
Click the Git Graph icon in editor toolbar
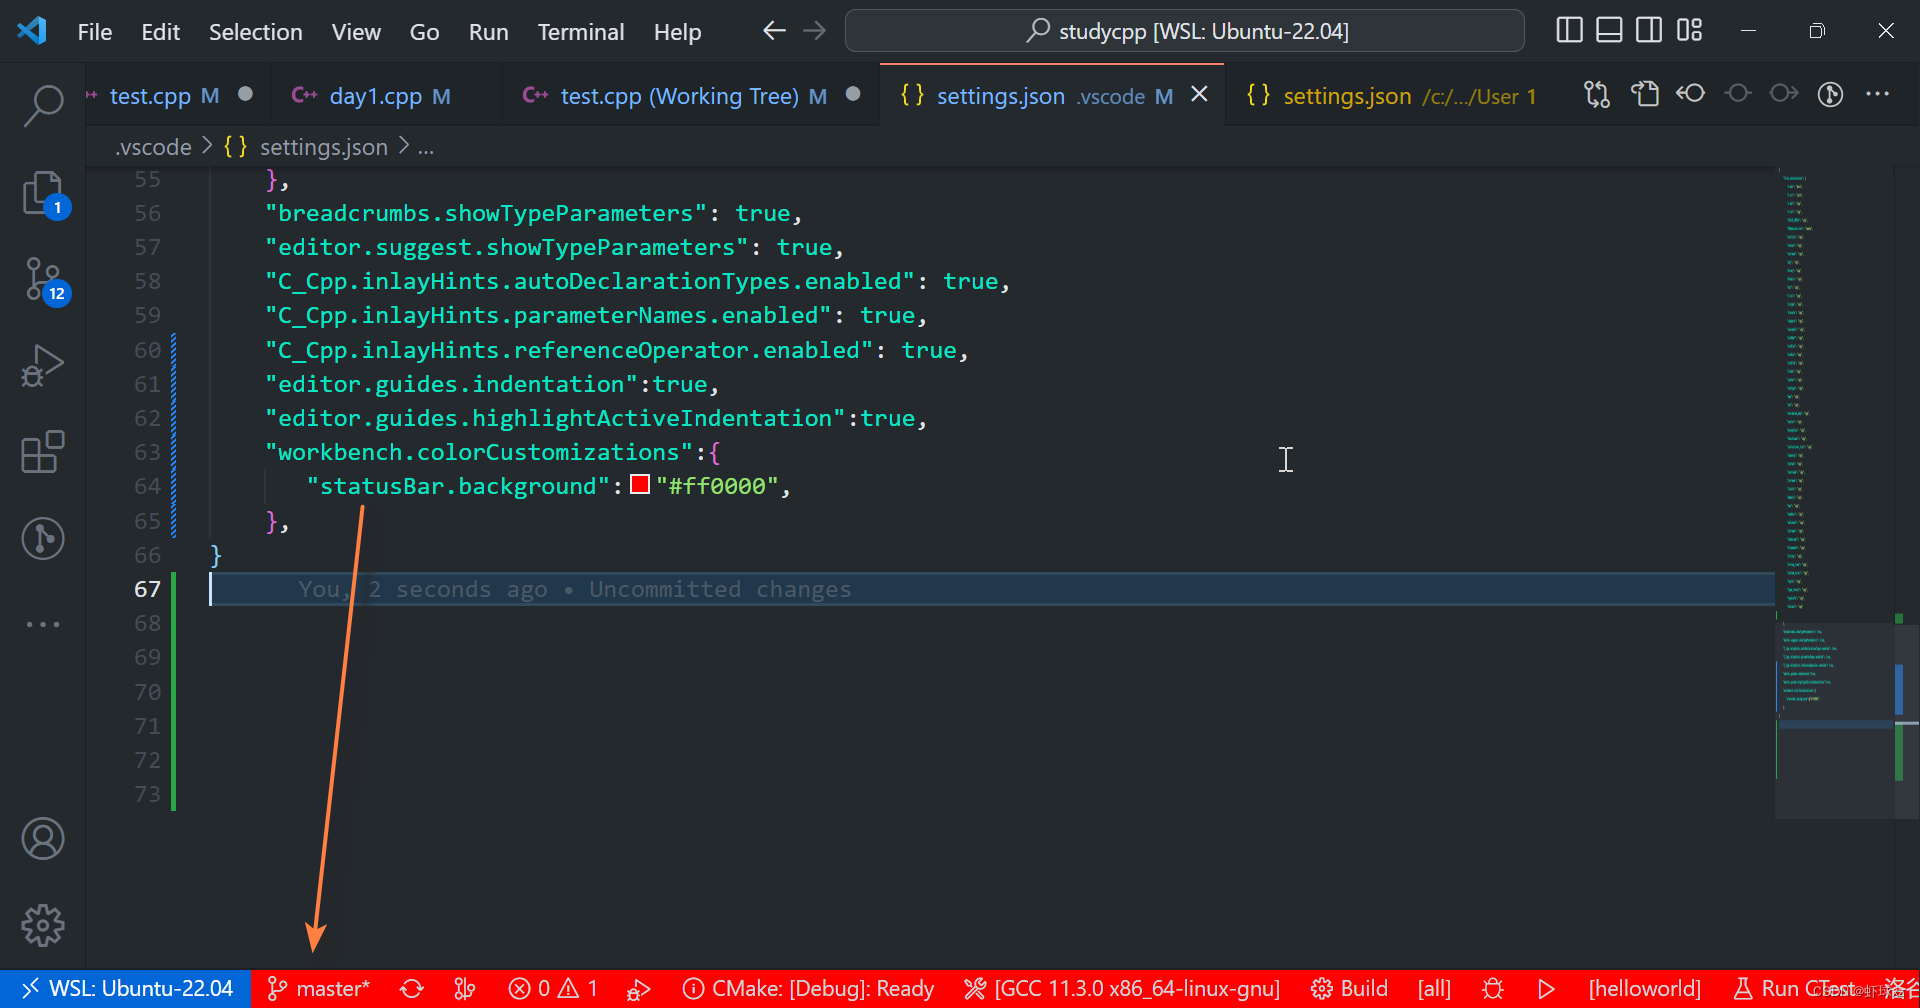pos(1830,94)
